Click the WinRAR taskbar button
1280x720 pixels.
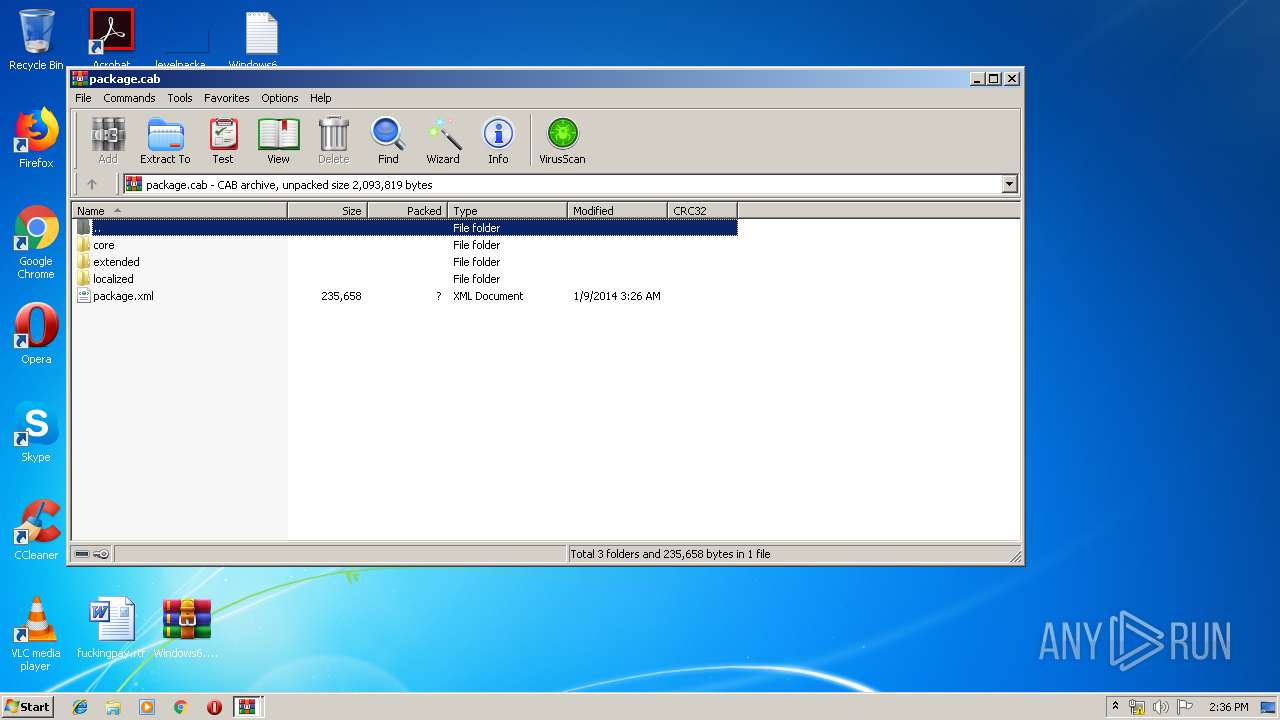coord(247,707)
